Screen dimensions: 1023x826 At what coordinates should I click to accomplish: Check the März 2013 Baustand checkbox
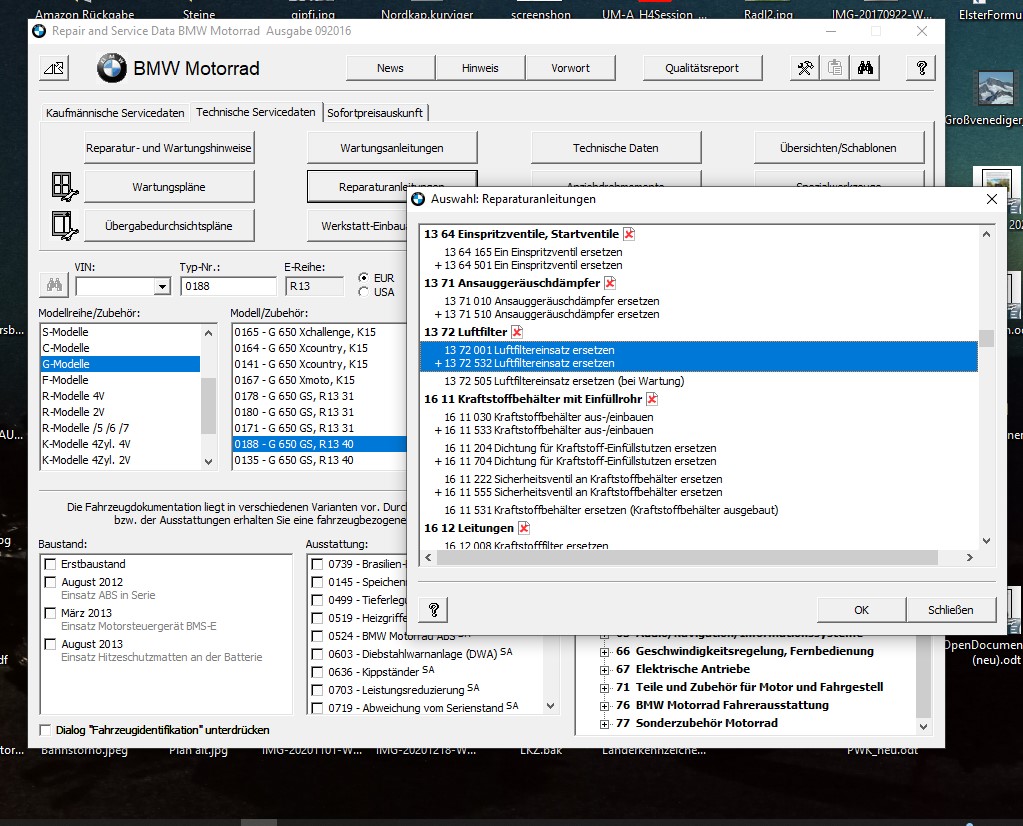(x=50, y=613)
